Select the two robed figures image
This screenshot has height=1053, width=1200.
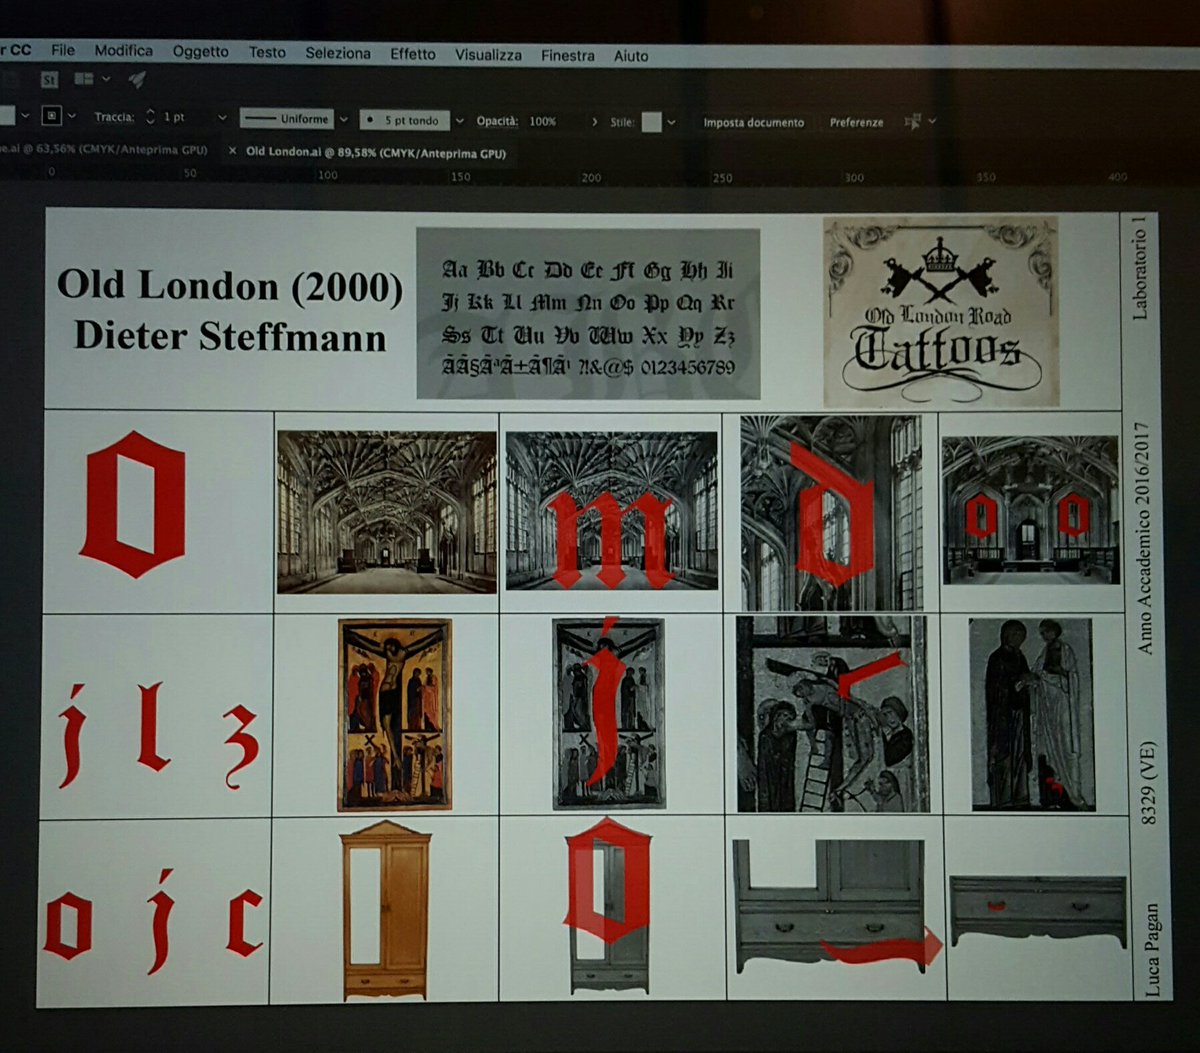pyautogui.click(x=1033, y=714)
